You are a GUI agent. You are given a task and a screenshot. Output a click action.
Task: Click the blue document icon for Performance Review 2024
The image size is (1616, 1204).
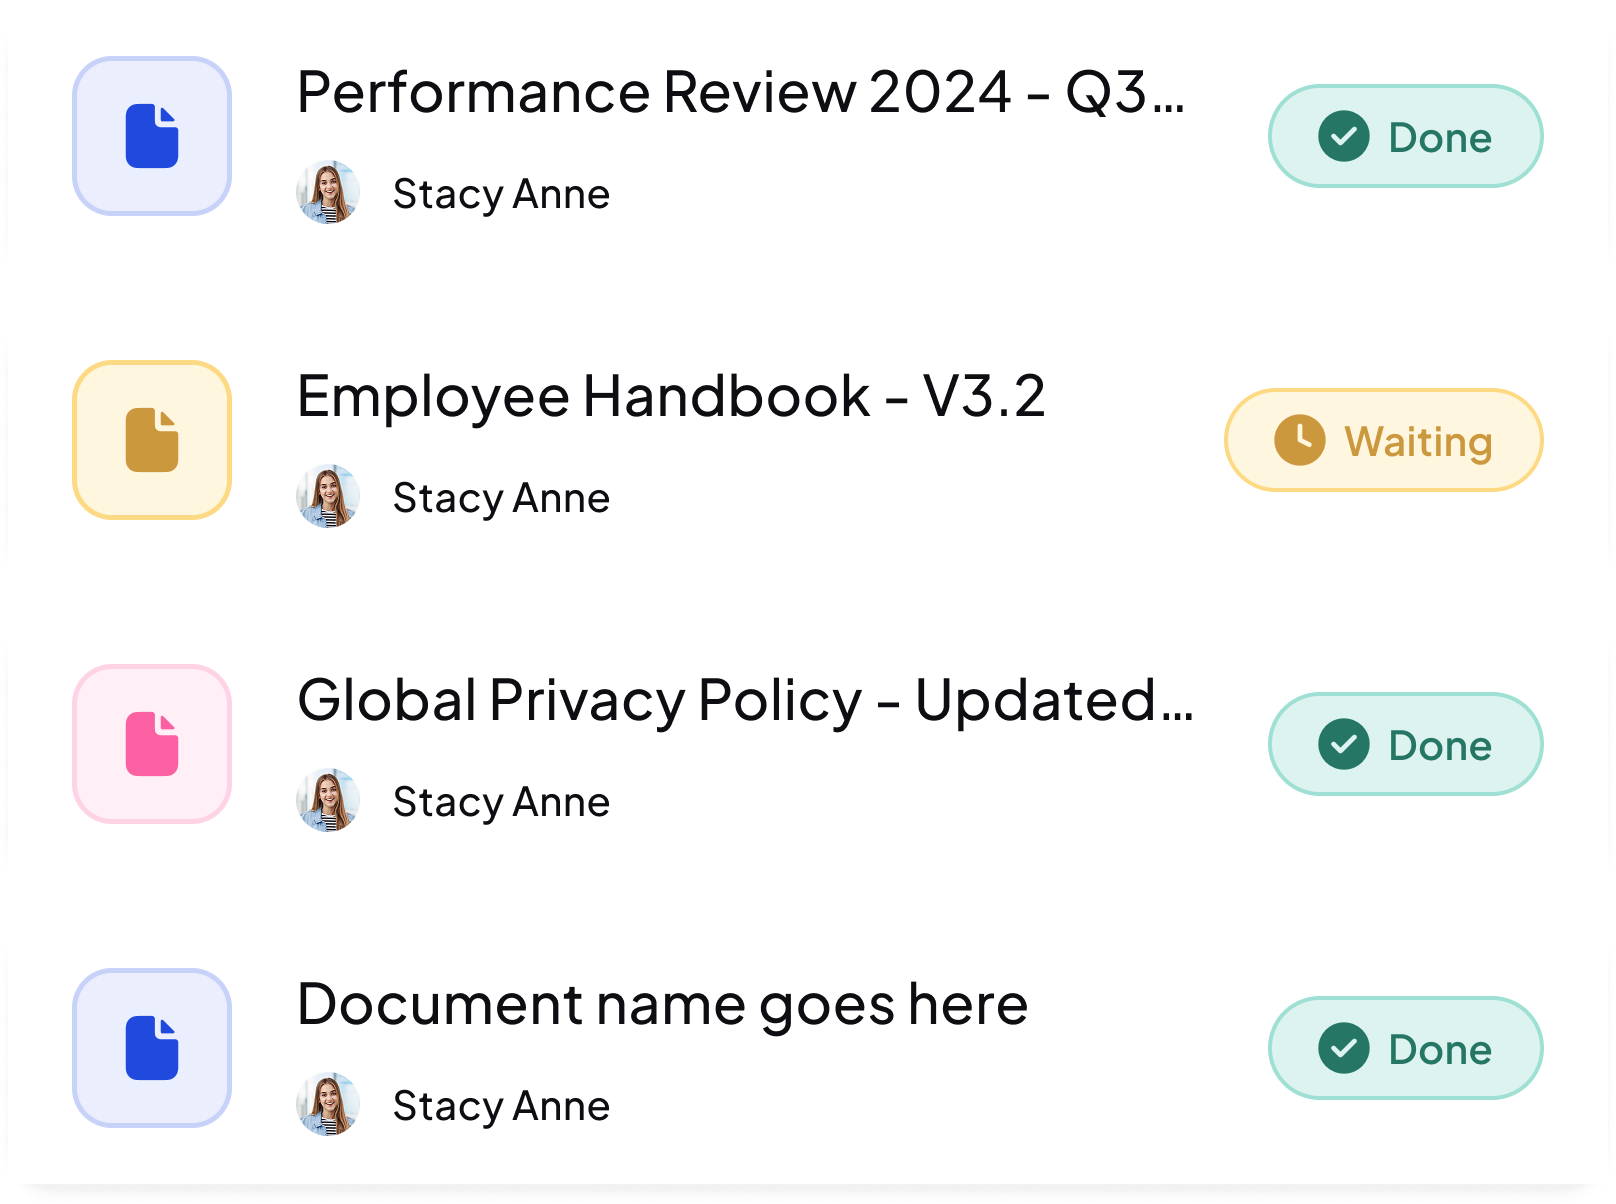pos(151,136)
